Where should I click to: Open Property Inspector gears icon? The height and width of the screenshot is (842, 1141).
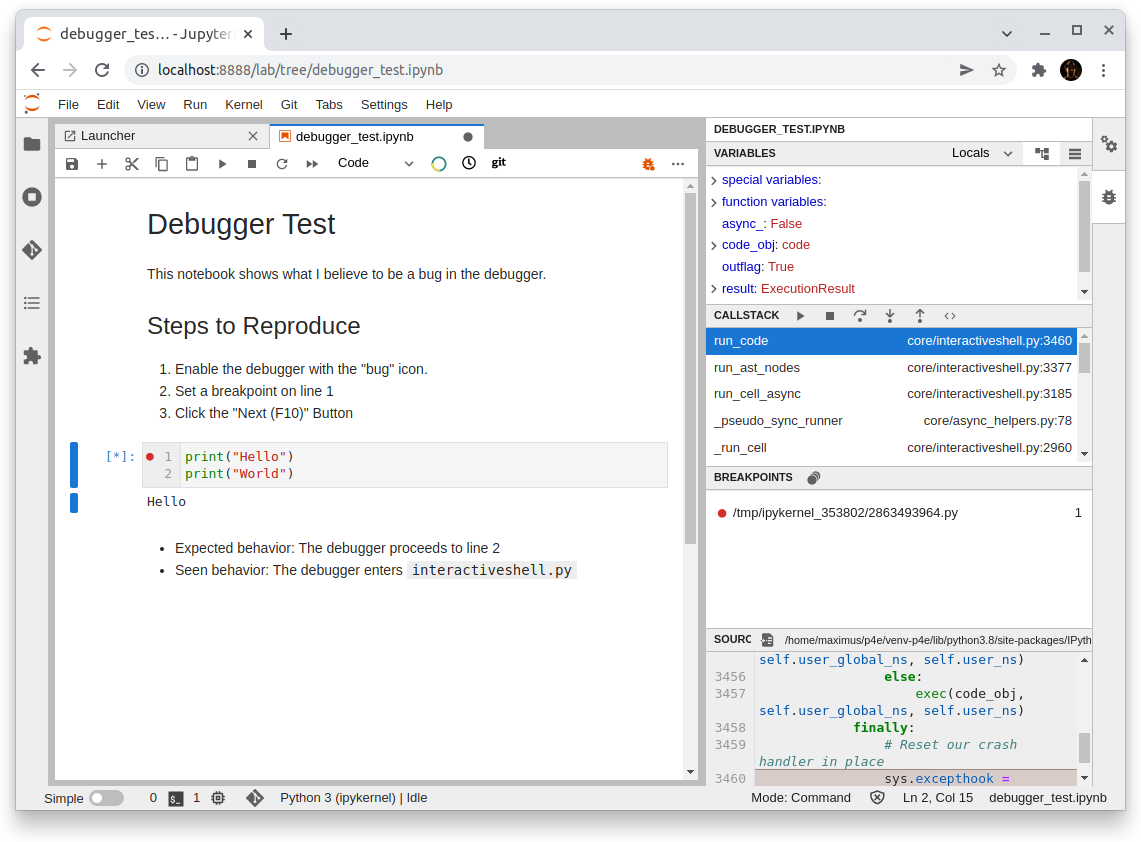pyautogui.click(x=1109, y=144)
